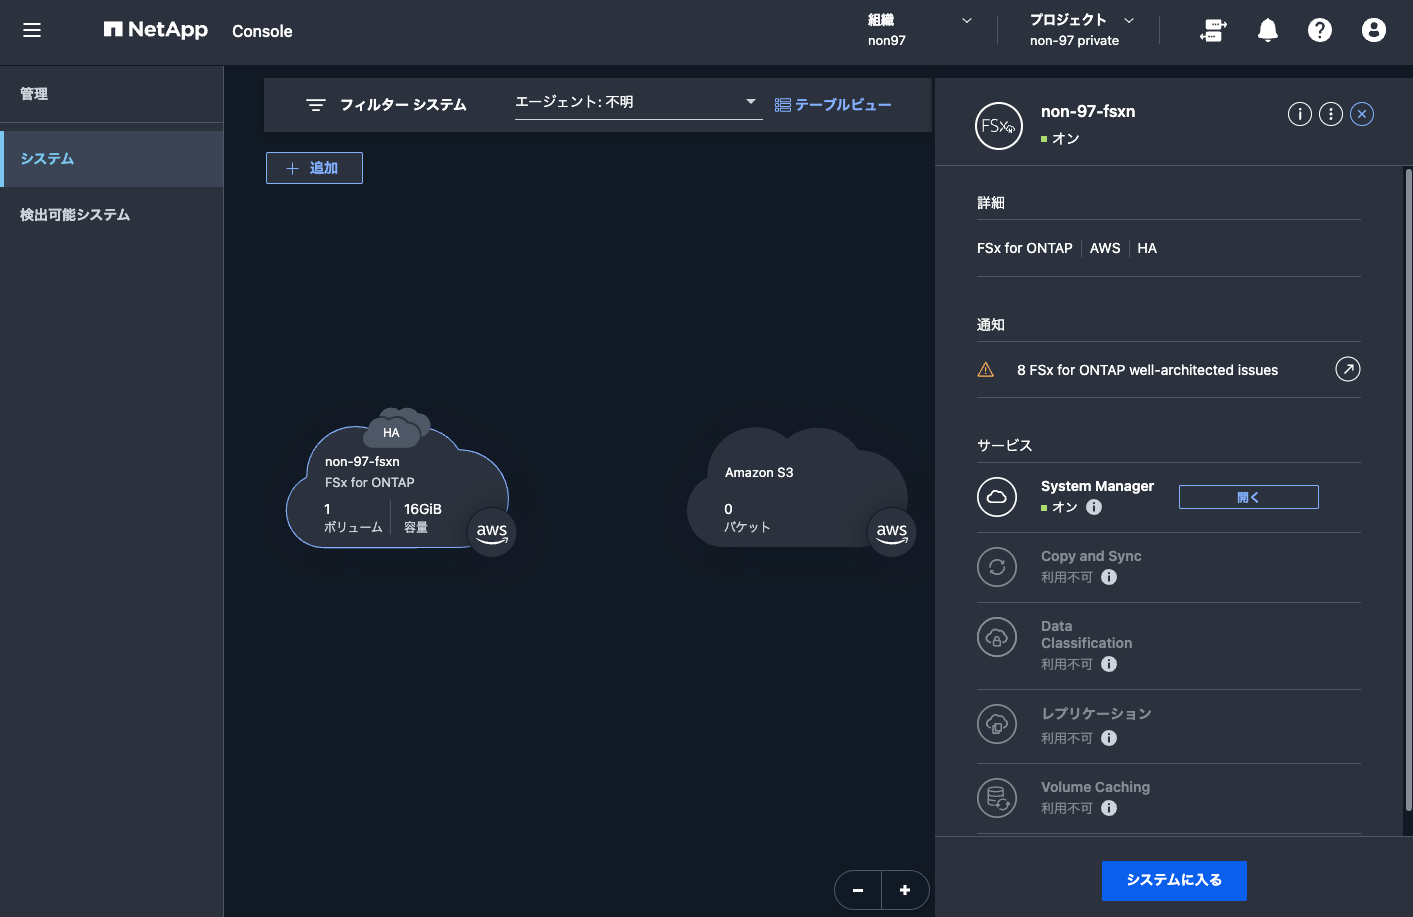Click the 'Copy and Sync' service label

[1091, 556]
